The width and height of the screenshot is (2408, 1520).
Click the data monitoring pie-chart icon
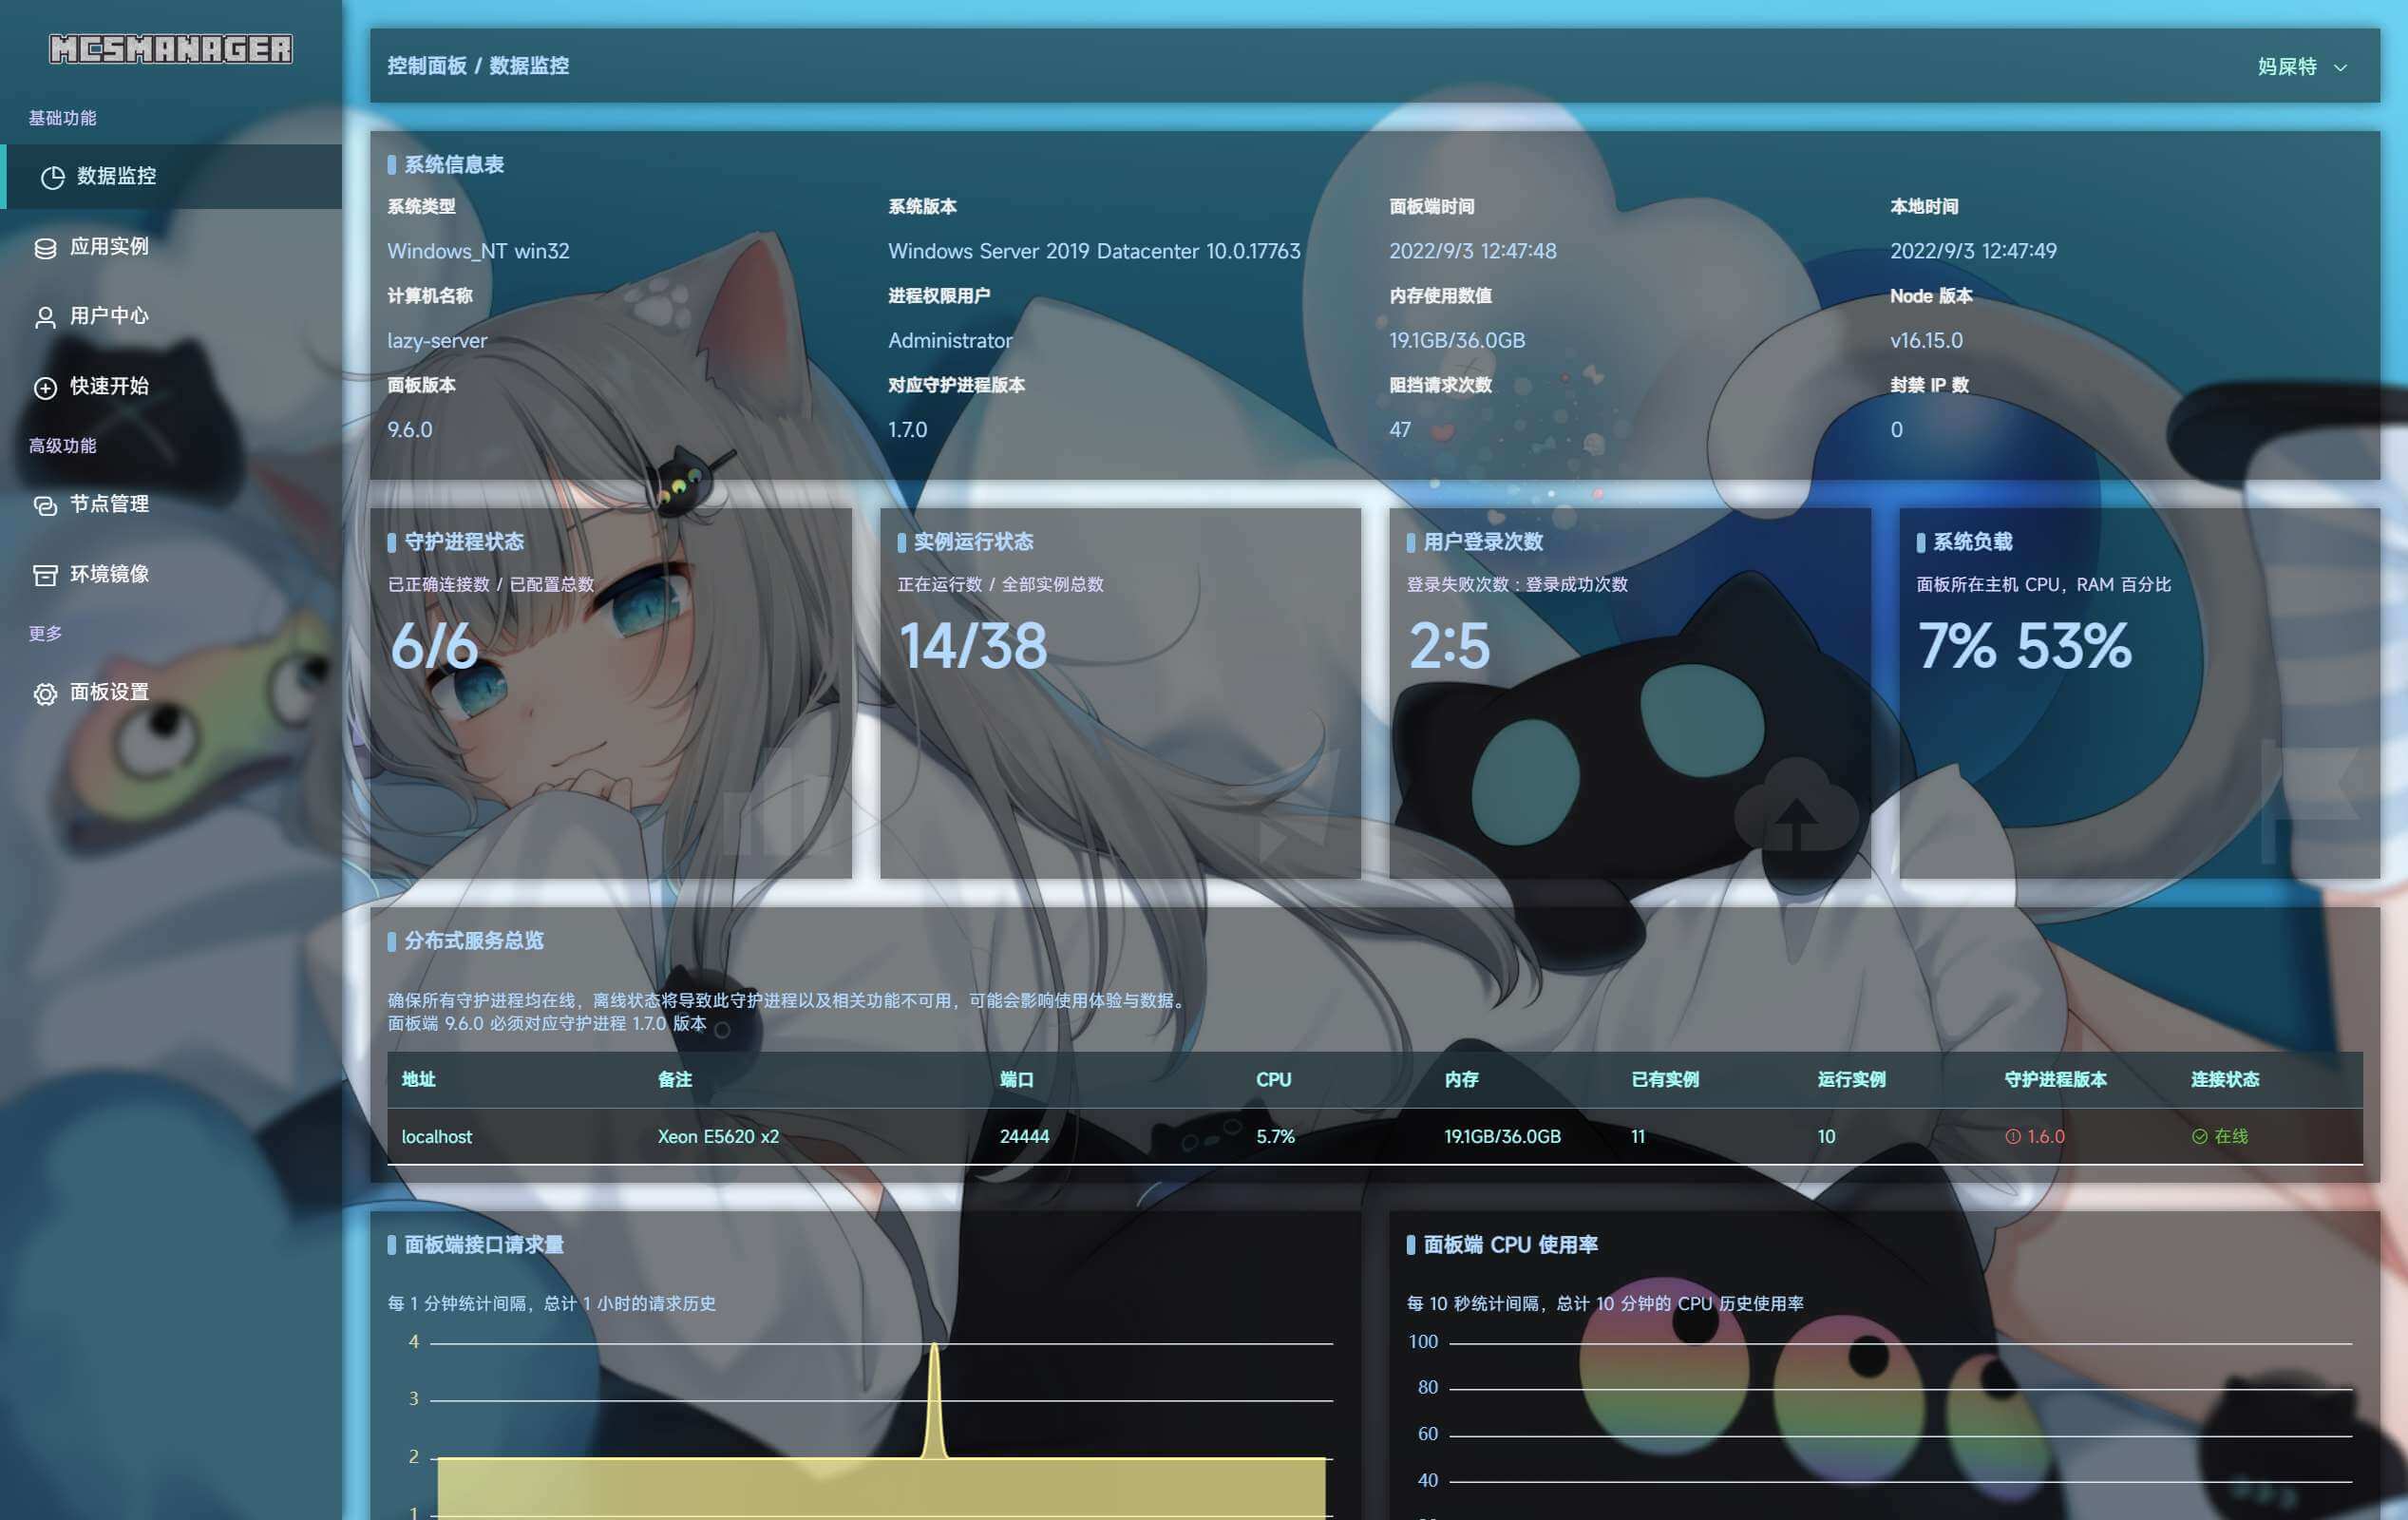52,177
